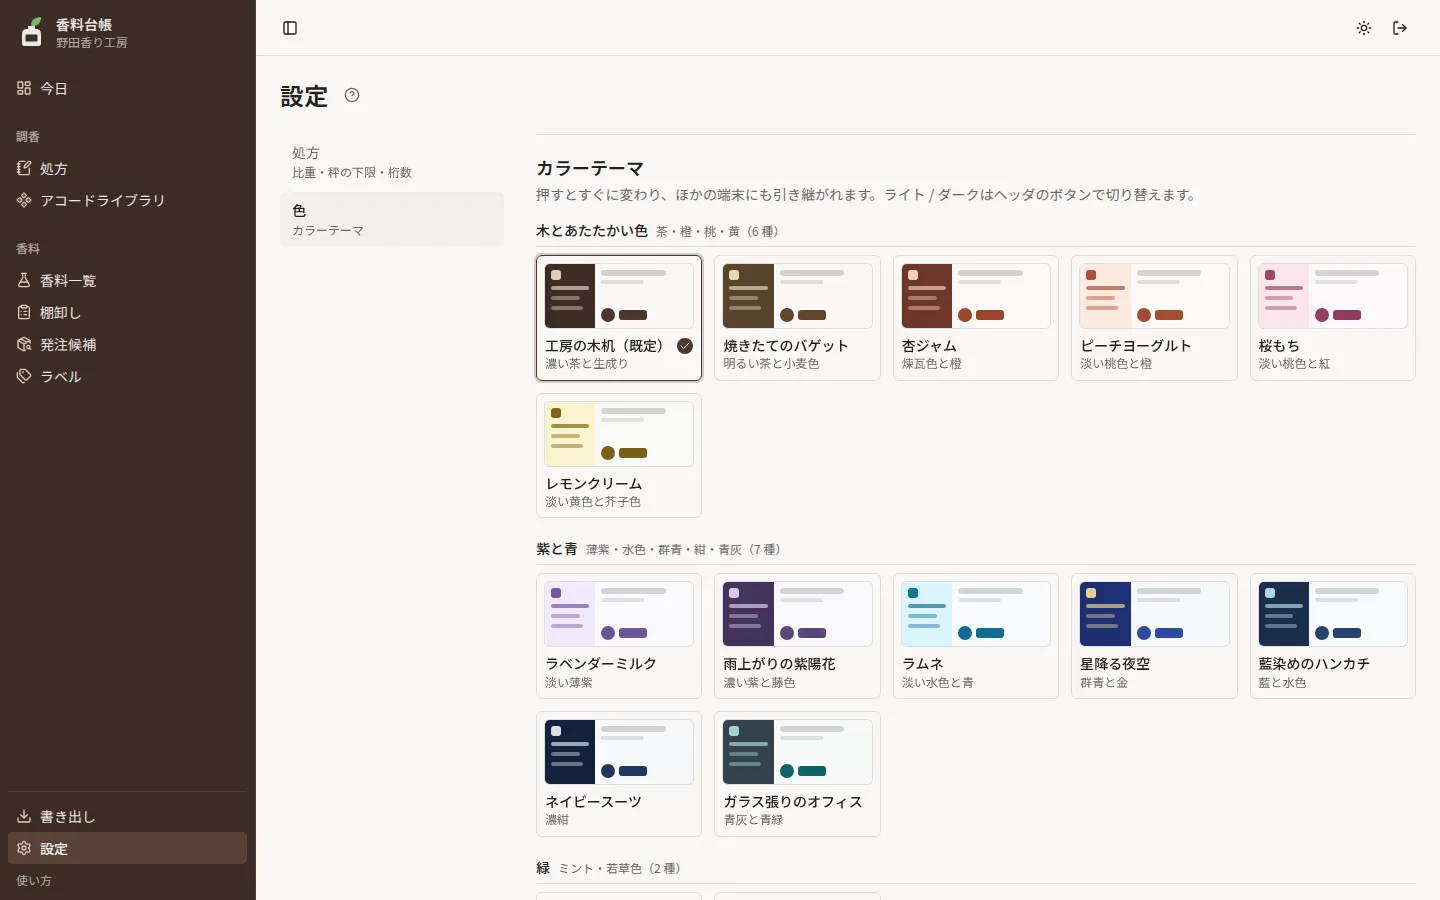The height and width of the screenshot is (900, 1440).
Task: Click 野田香り工房 workspace name
Action: [x=92, y=43]
